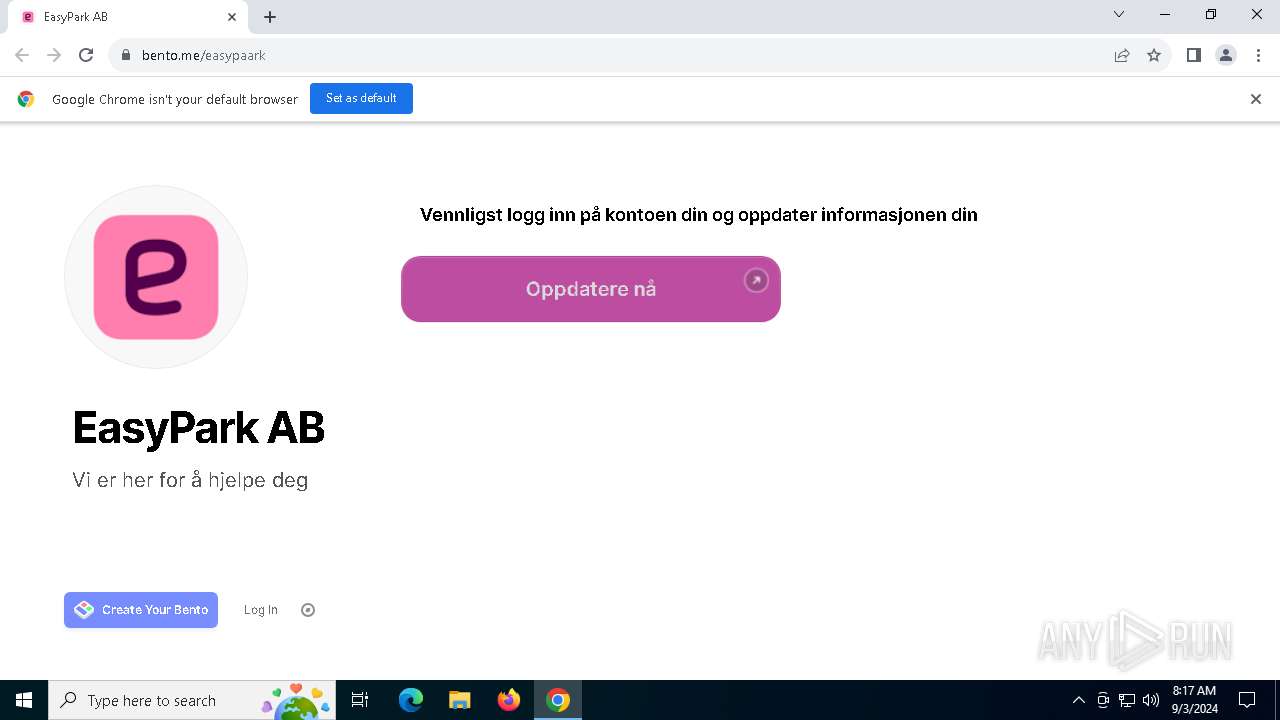This screenshot has height=720, width=1280.
Task: Click the bento.me/easypaark address bar
Action: coord(640,55)
